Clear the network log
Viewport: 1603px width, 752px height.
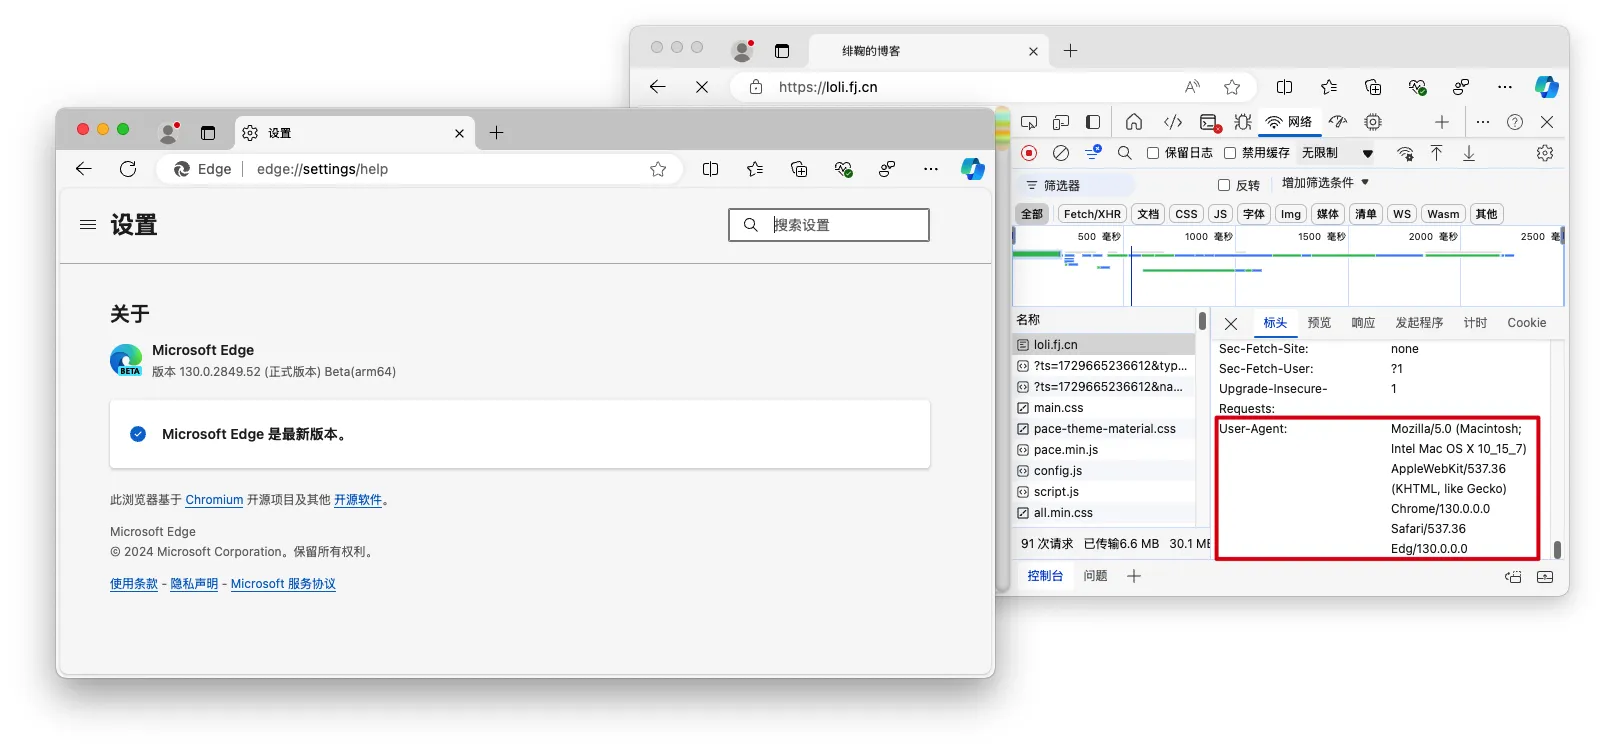click(1061, 153)
